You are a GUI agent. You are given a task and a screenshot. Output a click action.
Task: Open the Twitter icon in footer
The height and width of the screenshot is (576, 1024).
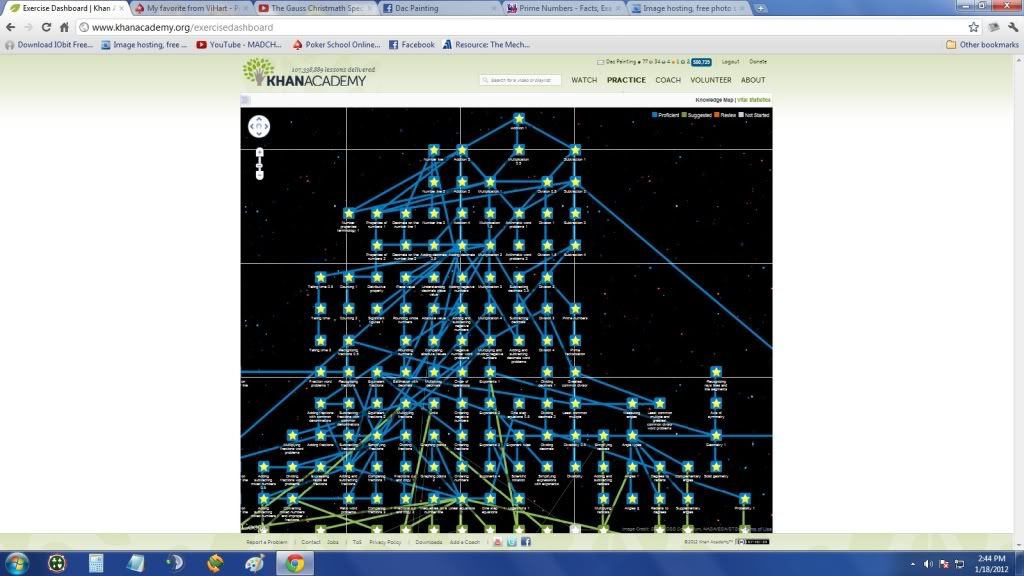pos(512,542)
